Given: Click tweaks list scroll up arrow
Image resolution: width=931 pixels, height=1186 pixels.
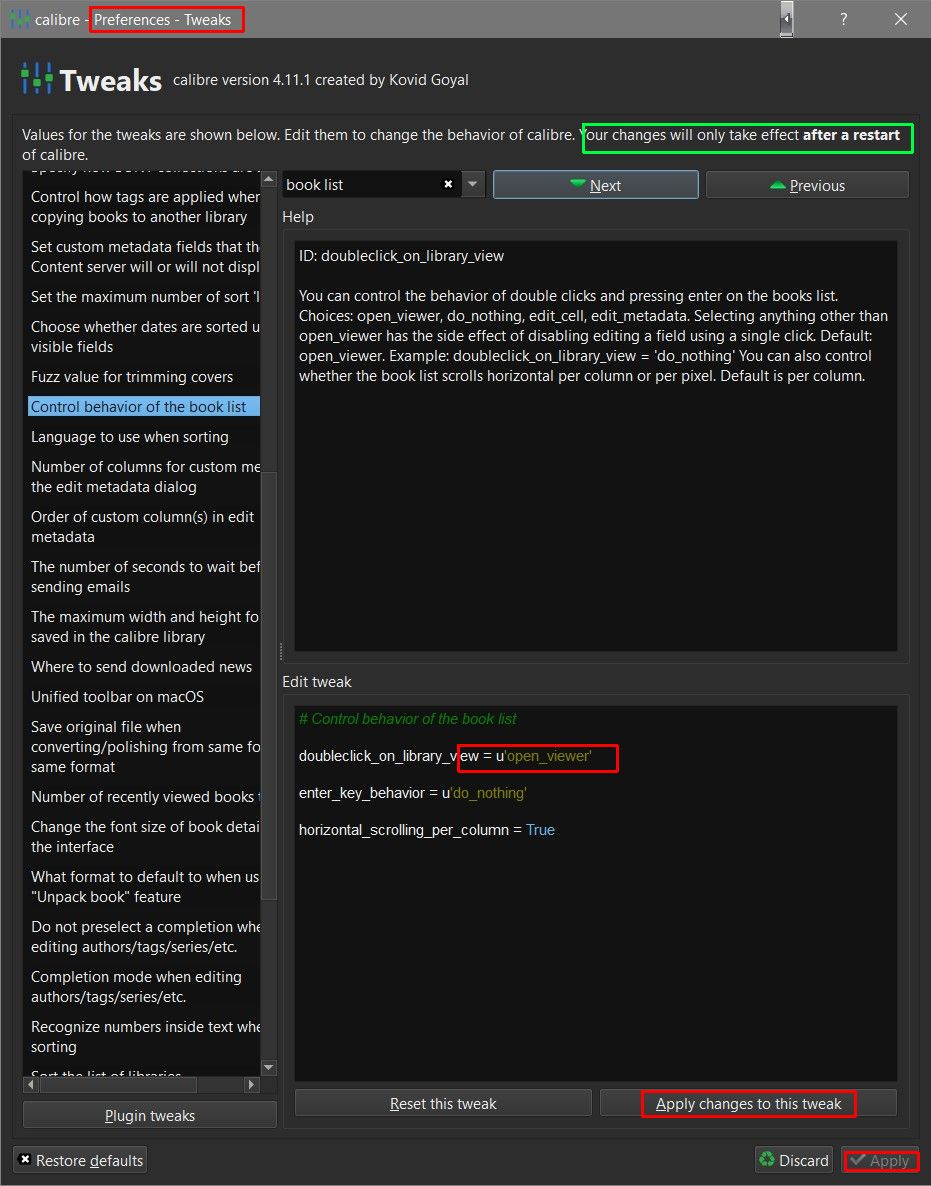Looking at the screenshot, I should pyautogui.click(x=268, y=179).
